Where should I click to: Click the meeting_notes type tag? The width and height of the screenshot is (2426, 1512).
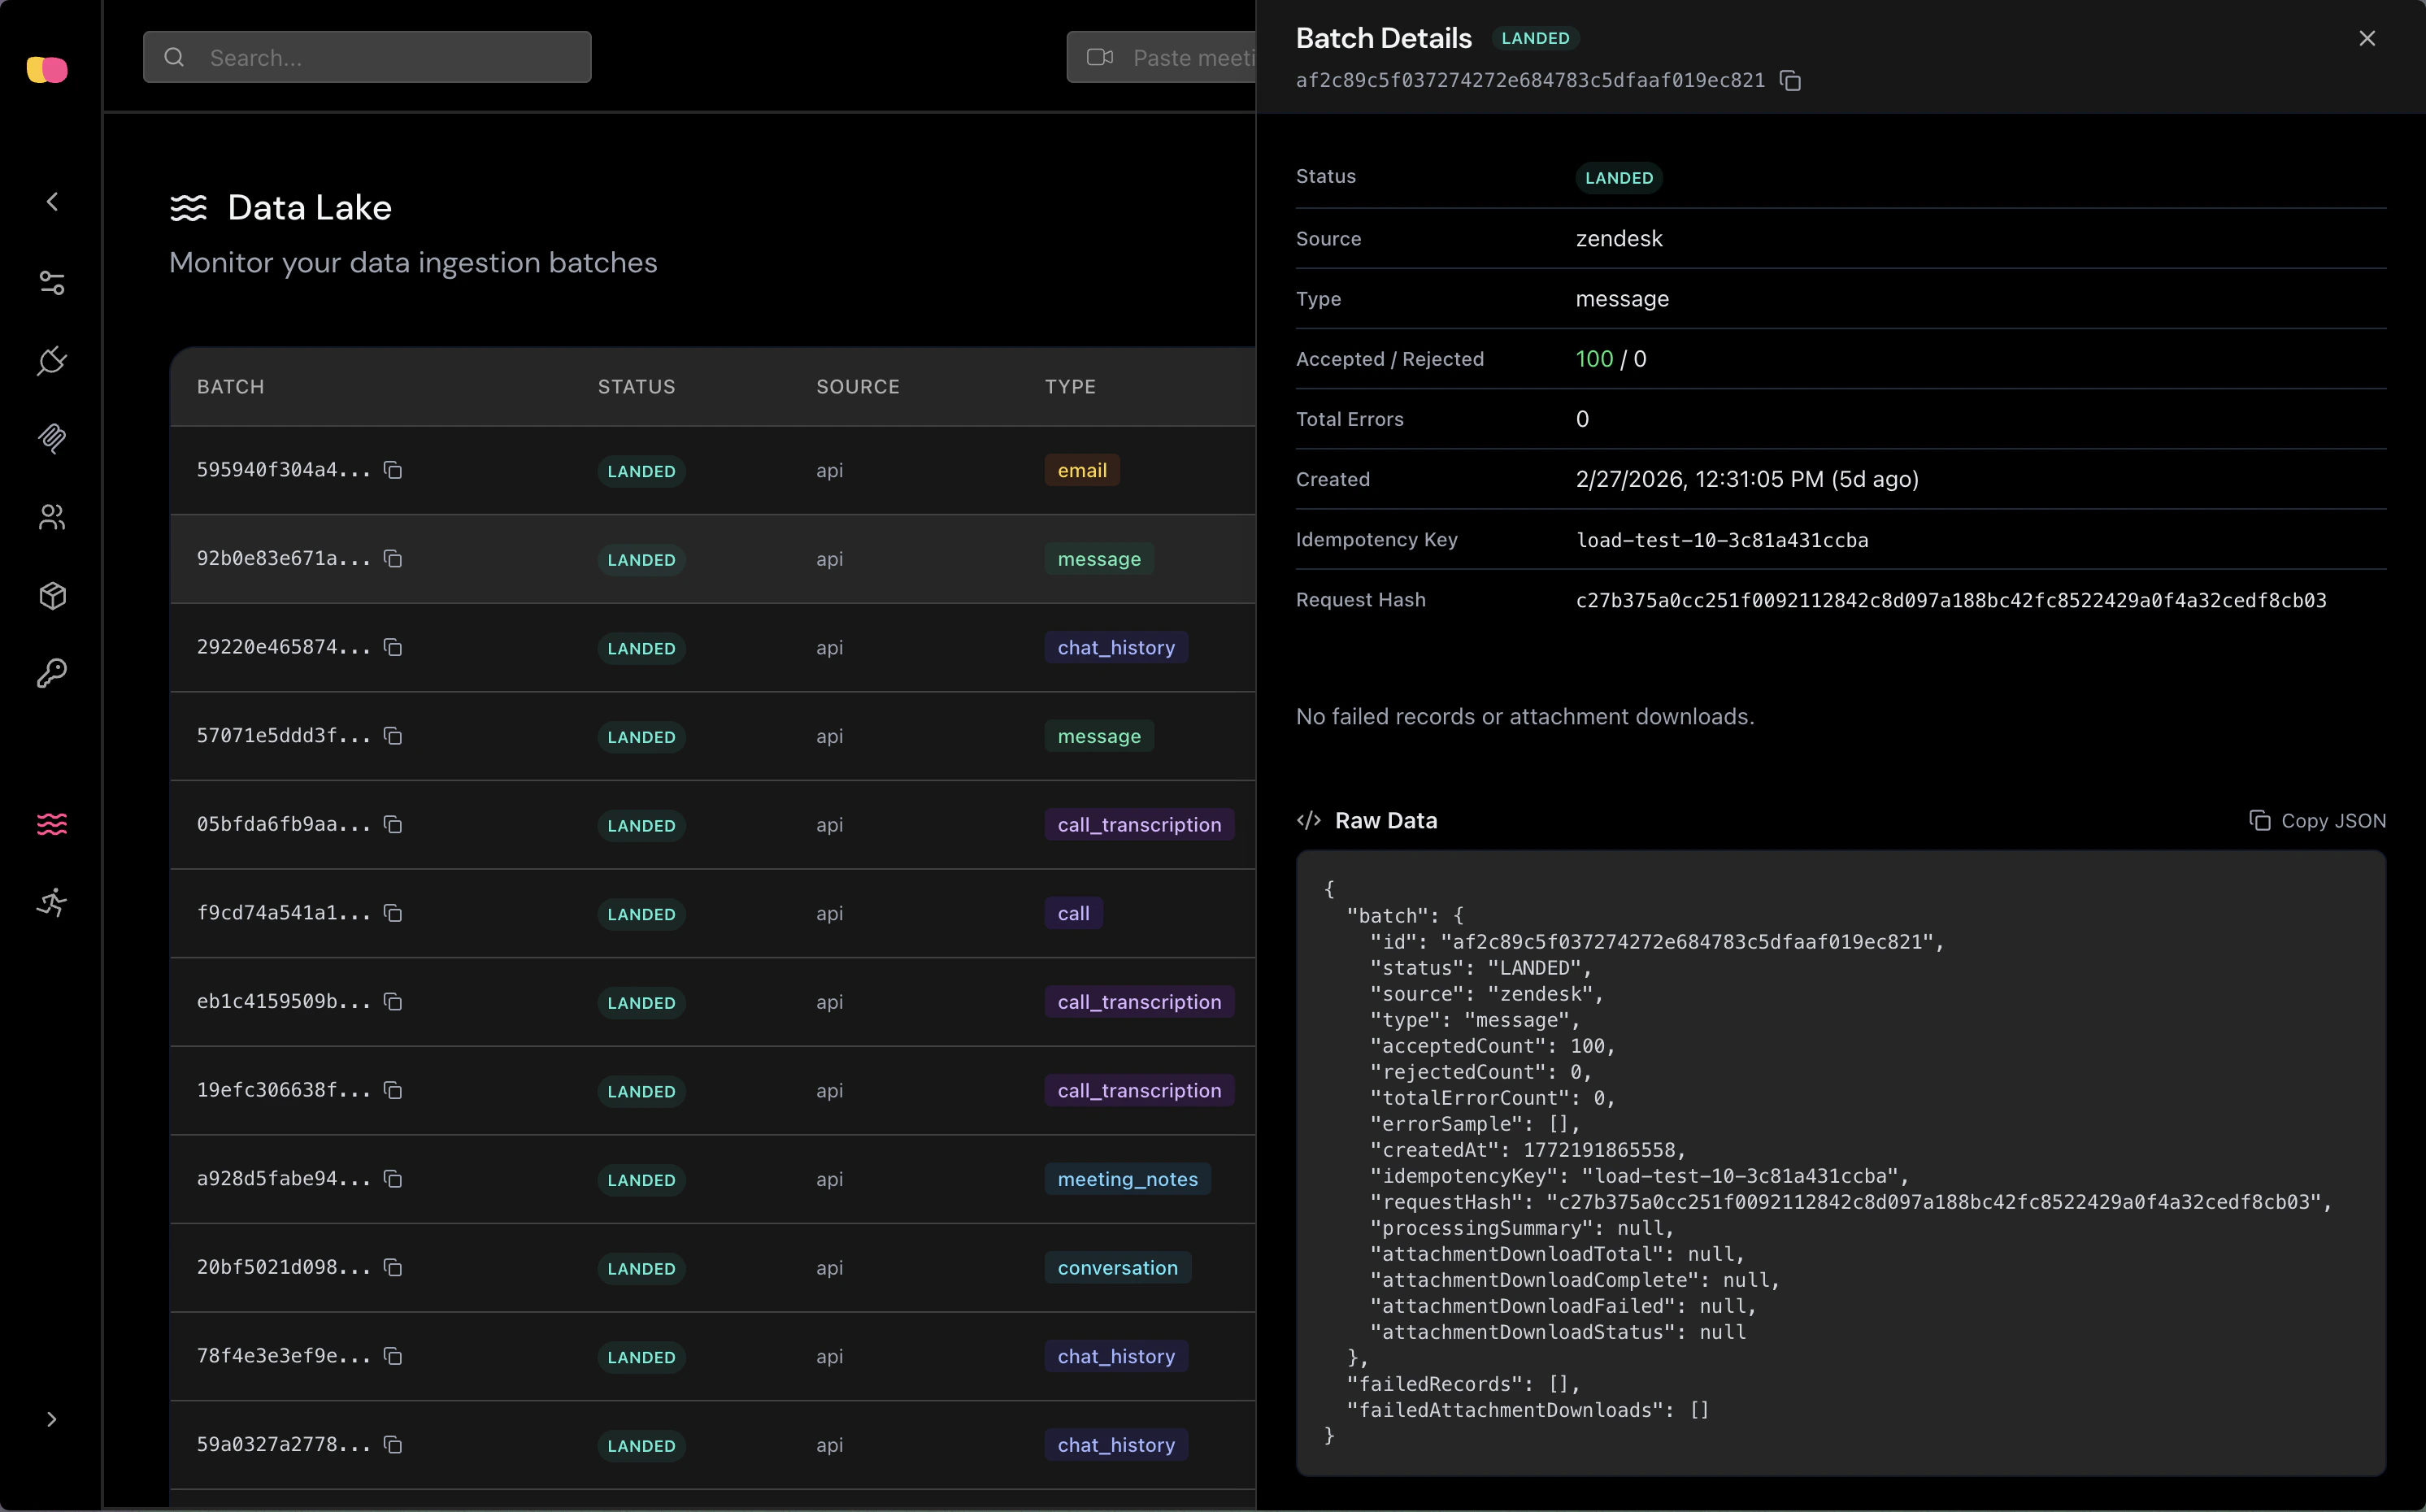pyautogui.click(x=1127, y=1179)
